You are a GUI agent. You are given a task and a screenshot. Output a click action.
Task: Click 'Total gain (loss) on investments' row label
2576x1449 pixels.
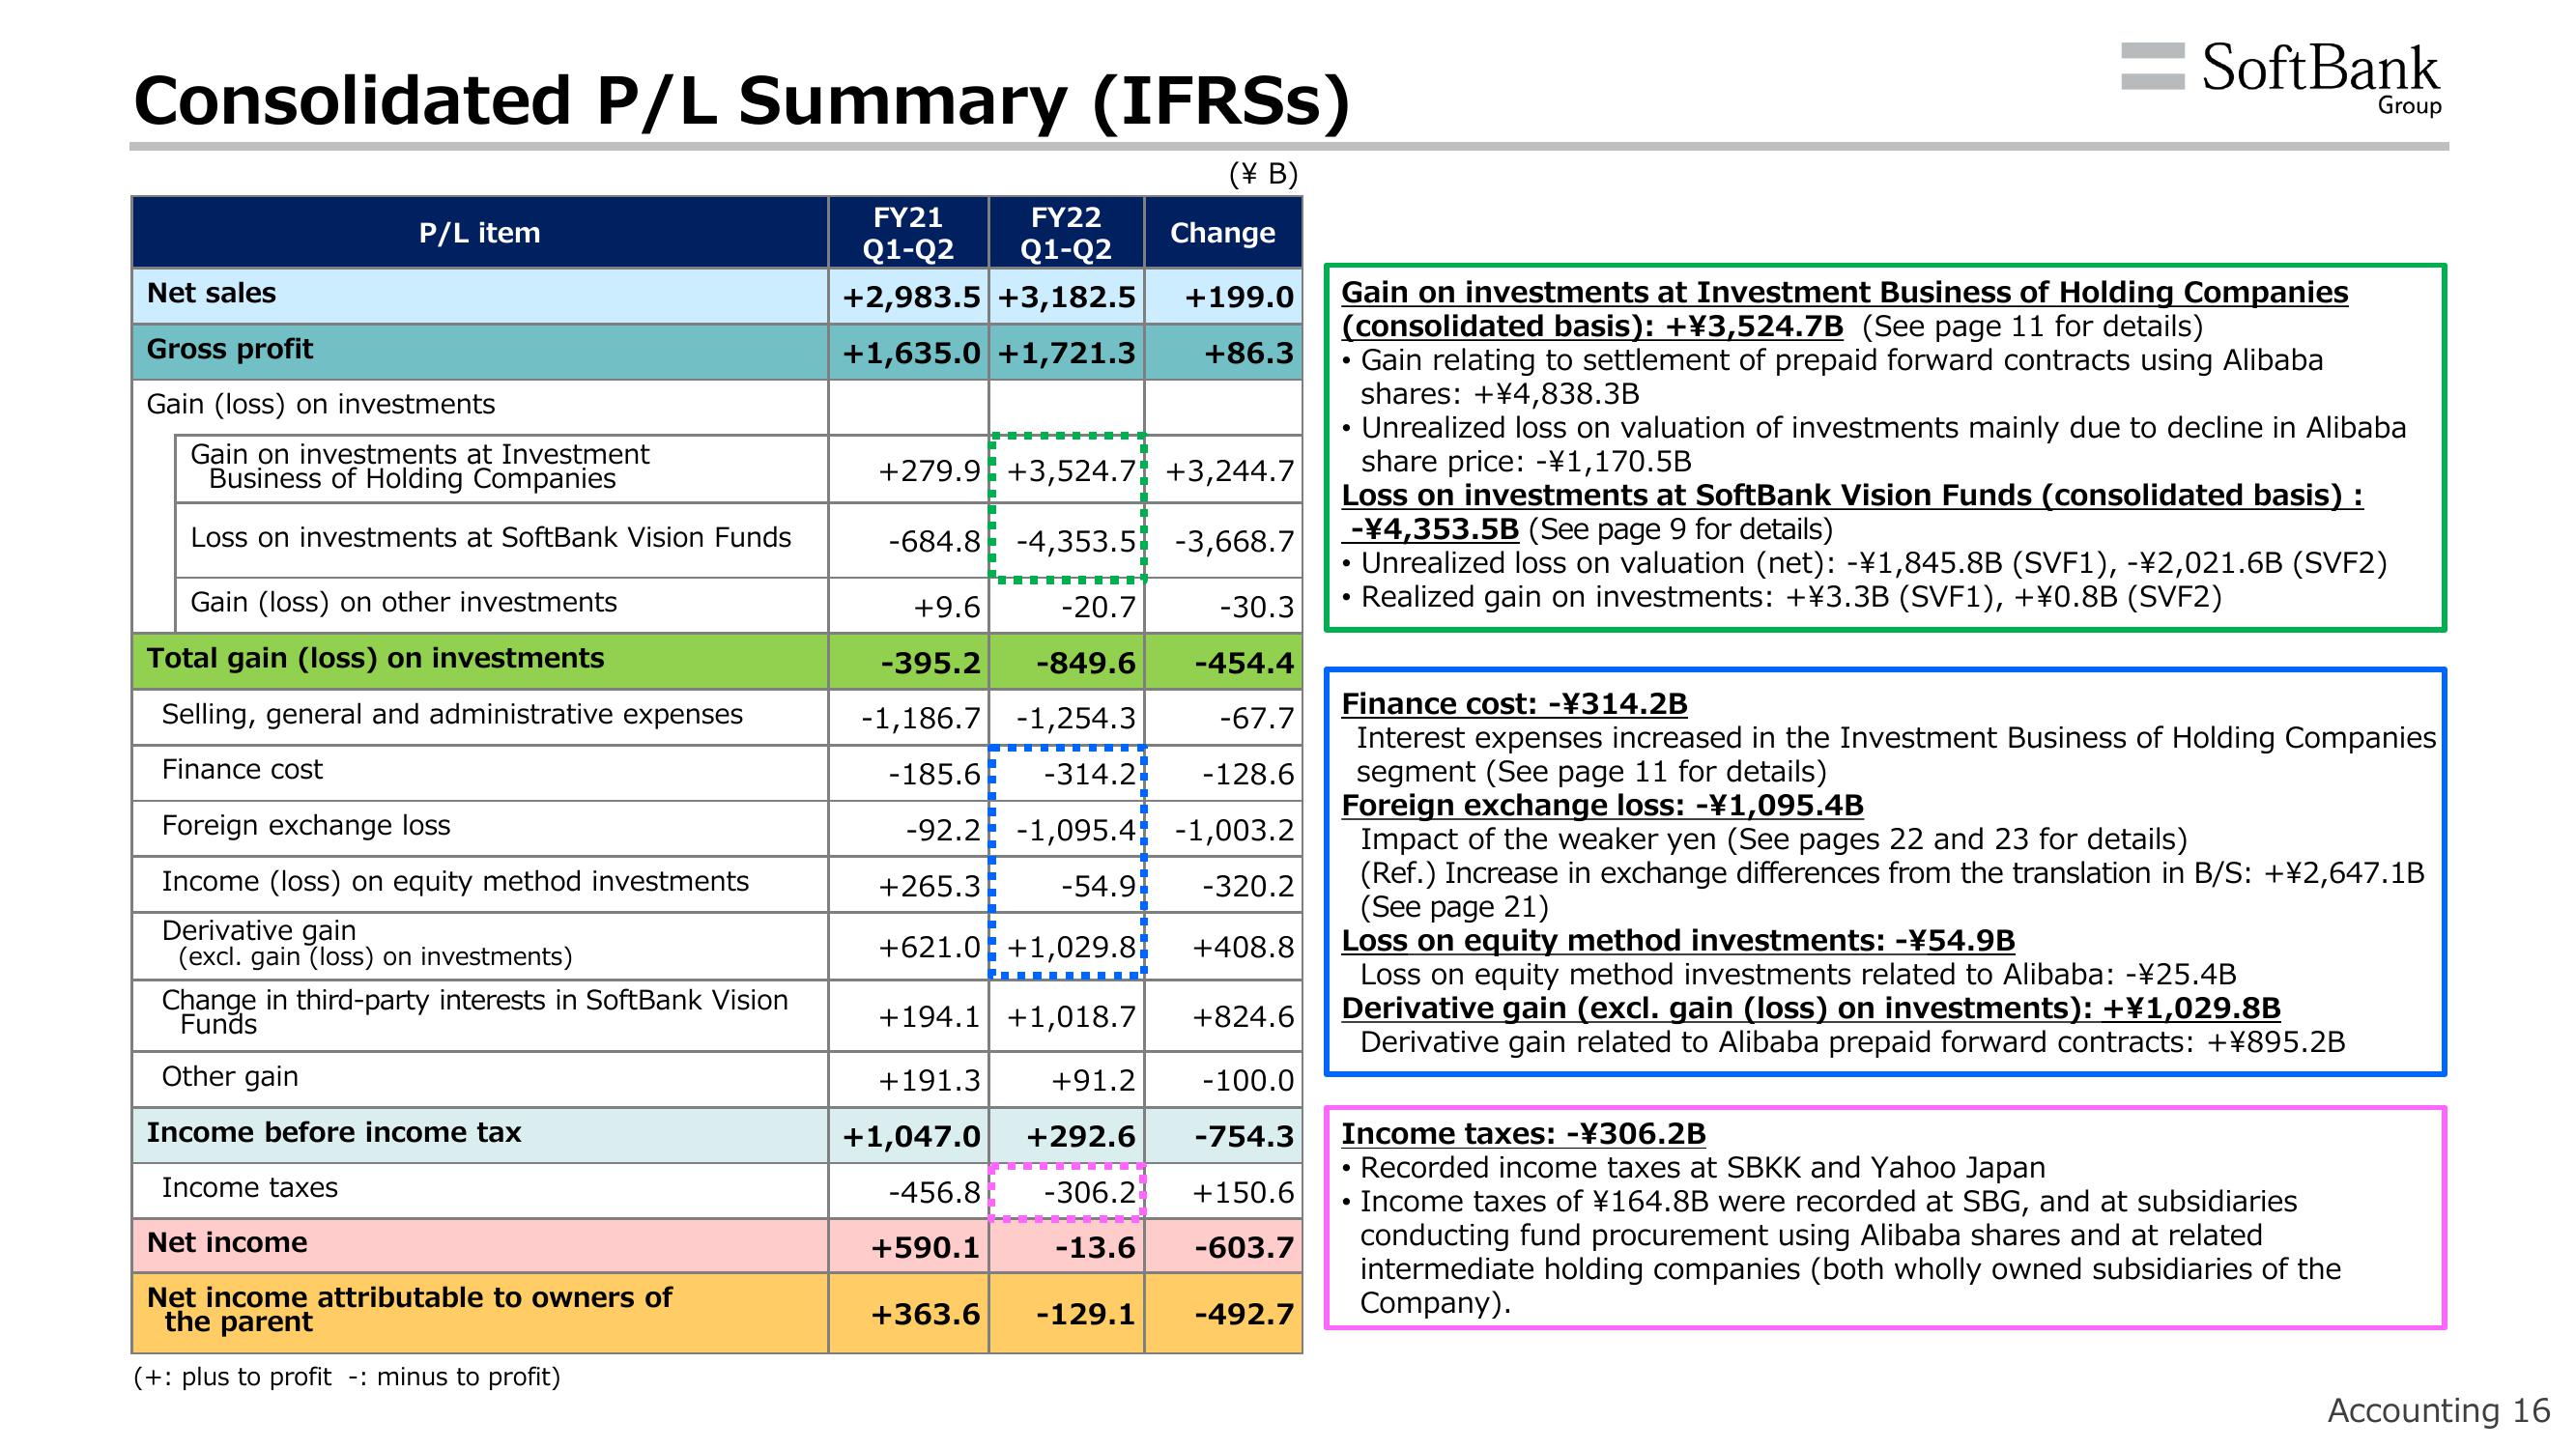(375, 658)
